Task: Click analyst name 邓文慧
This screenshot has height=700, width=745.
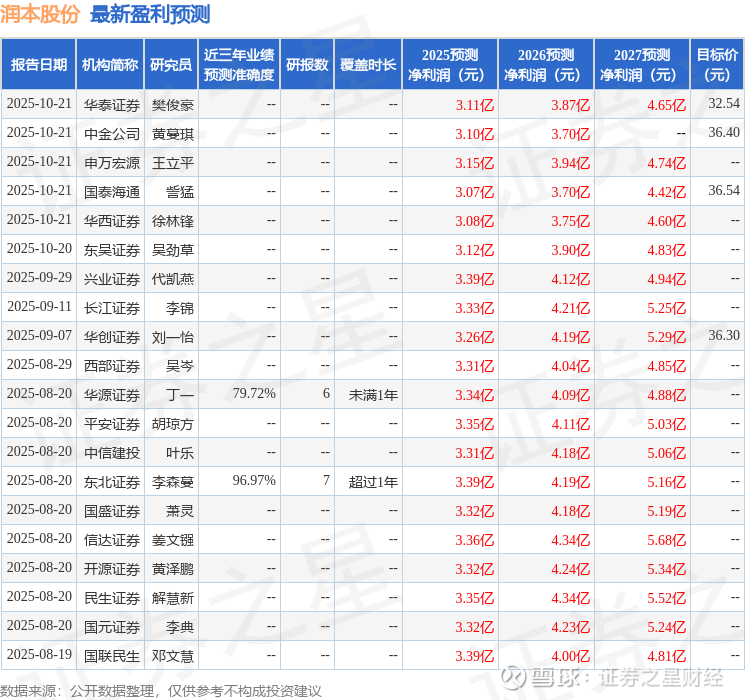Action: [x=172, y=656]
